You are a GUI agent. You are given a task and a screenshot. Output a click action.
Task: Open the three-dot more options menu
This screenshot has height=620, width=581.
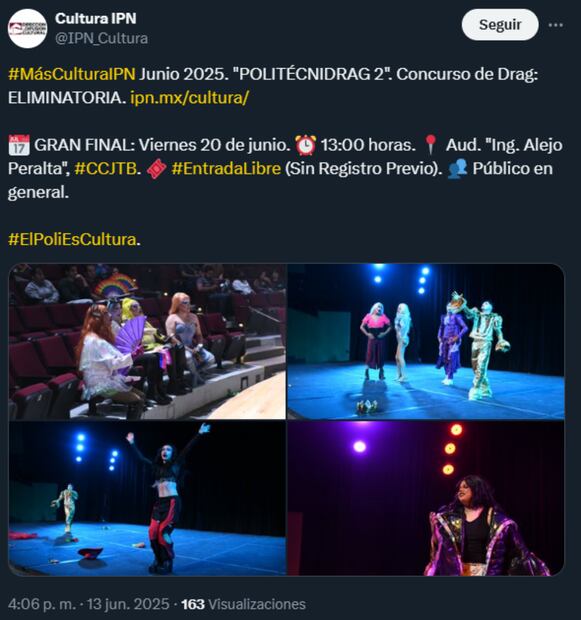pyautogui.click(x=555, y=25)
